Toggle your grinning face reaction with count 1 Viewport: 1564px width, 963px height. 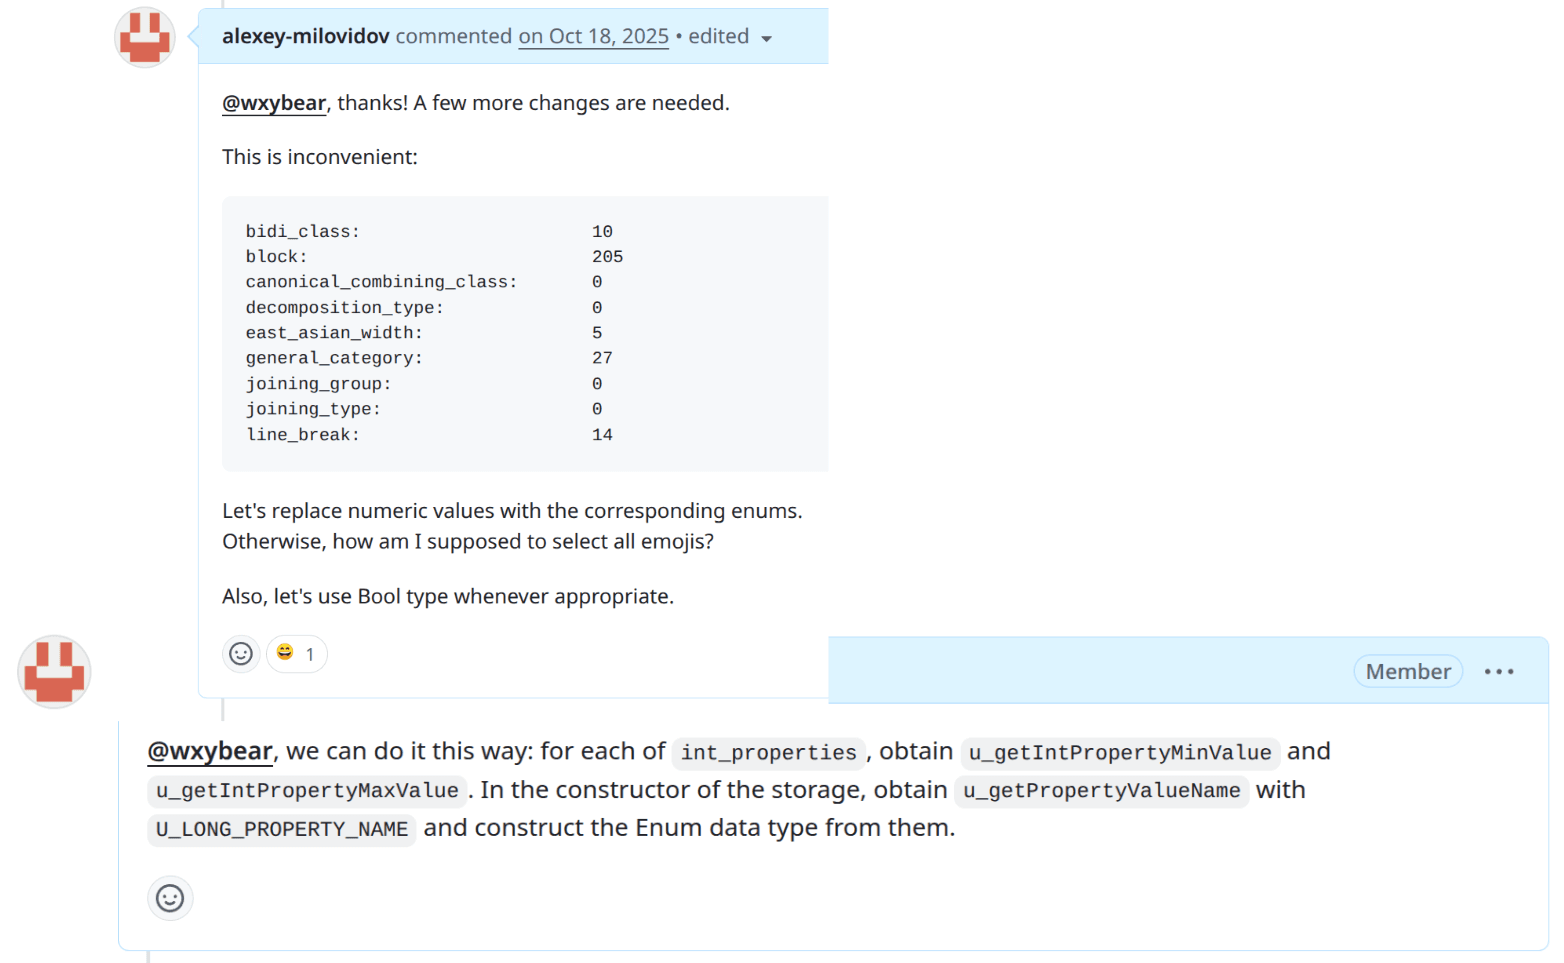(x=296, y=653)
